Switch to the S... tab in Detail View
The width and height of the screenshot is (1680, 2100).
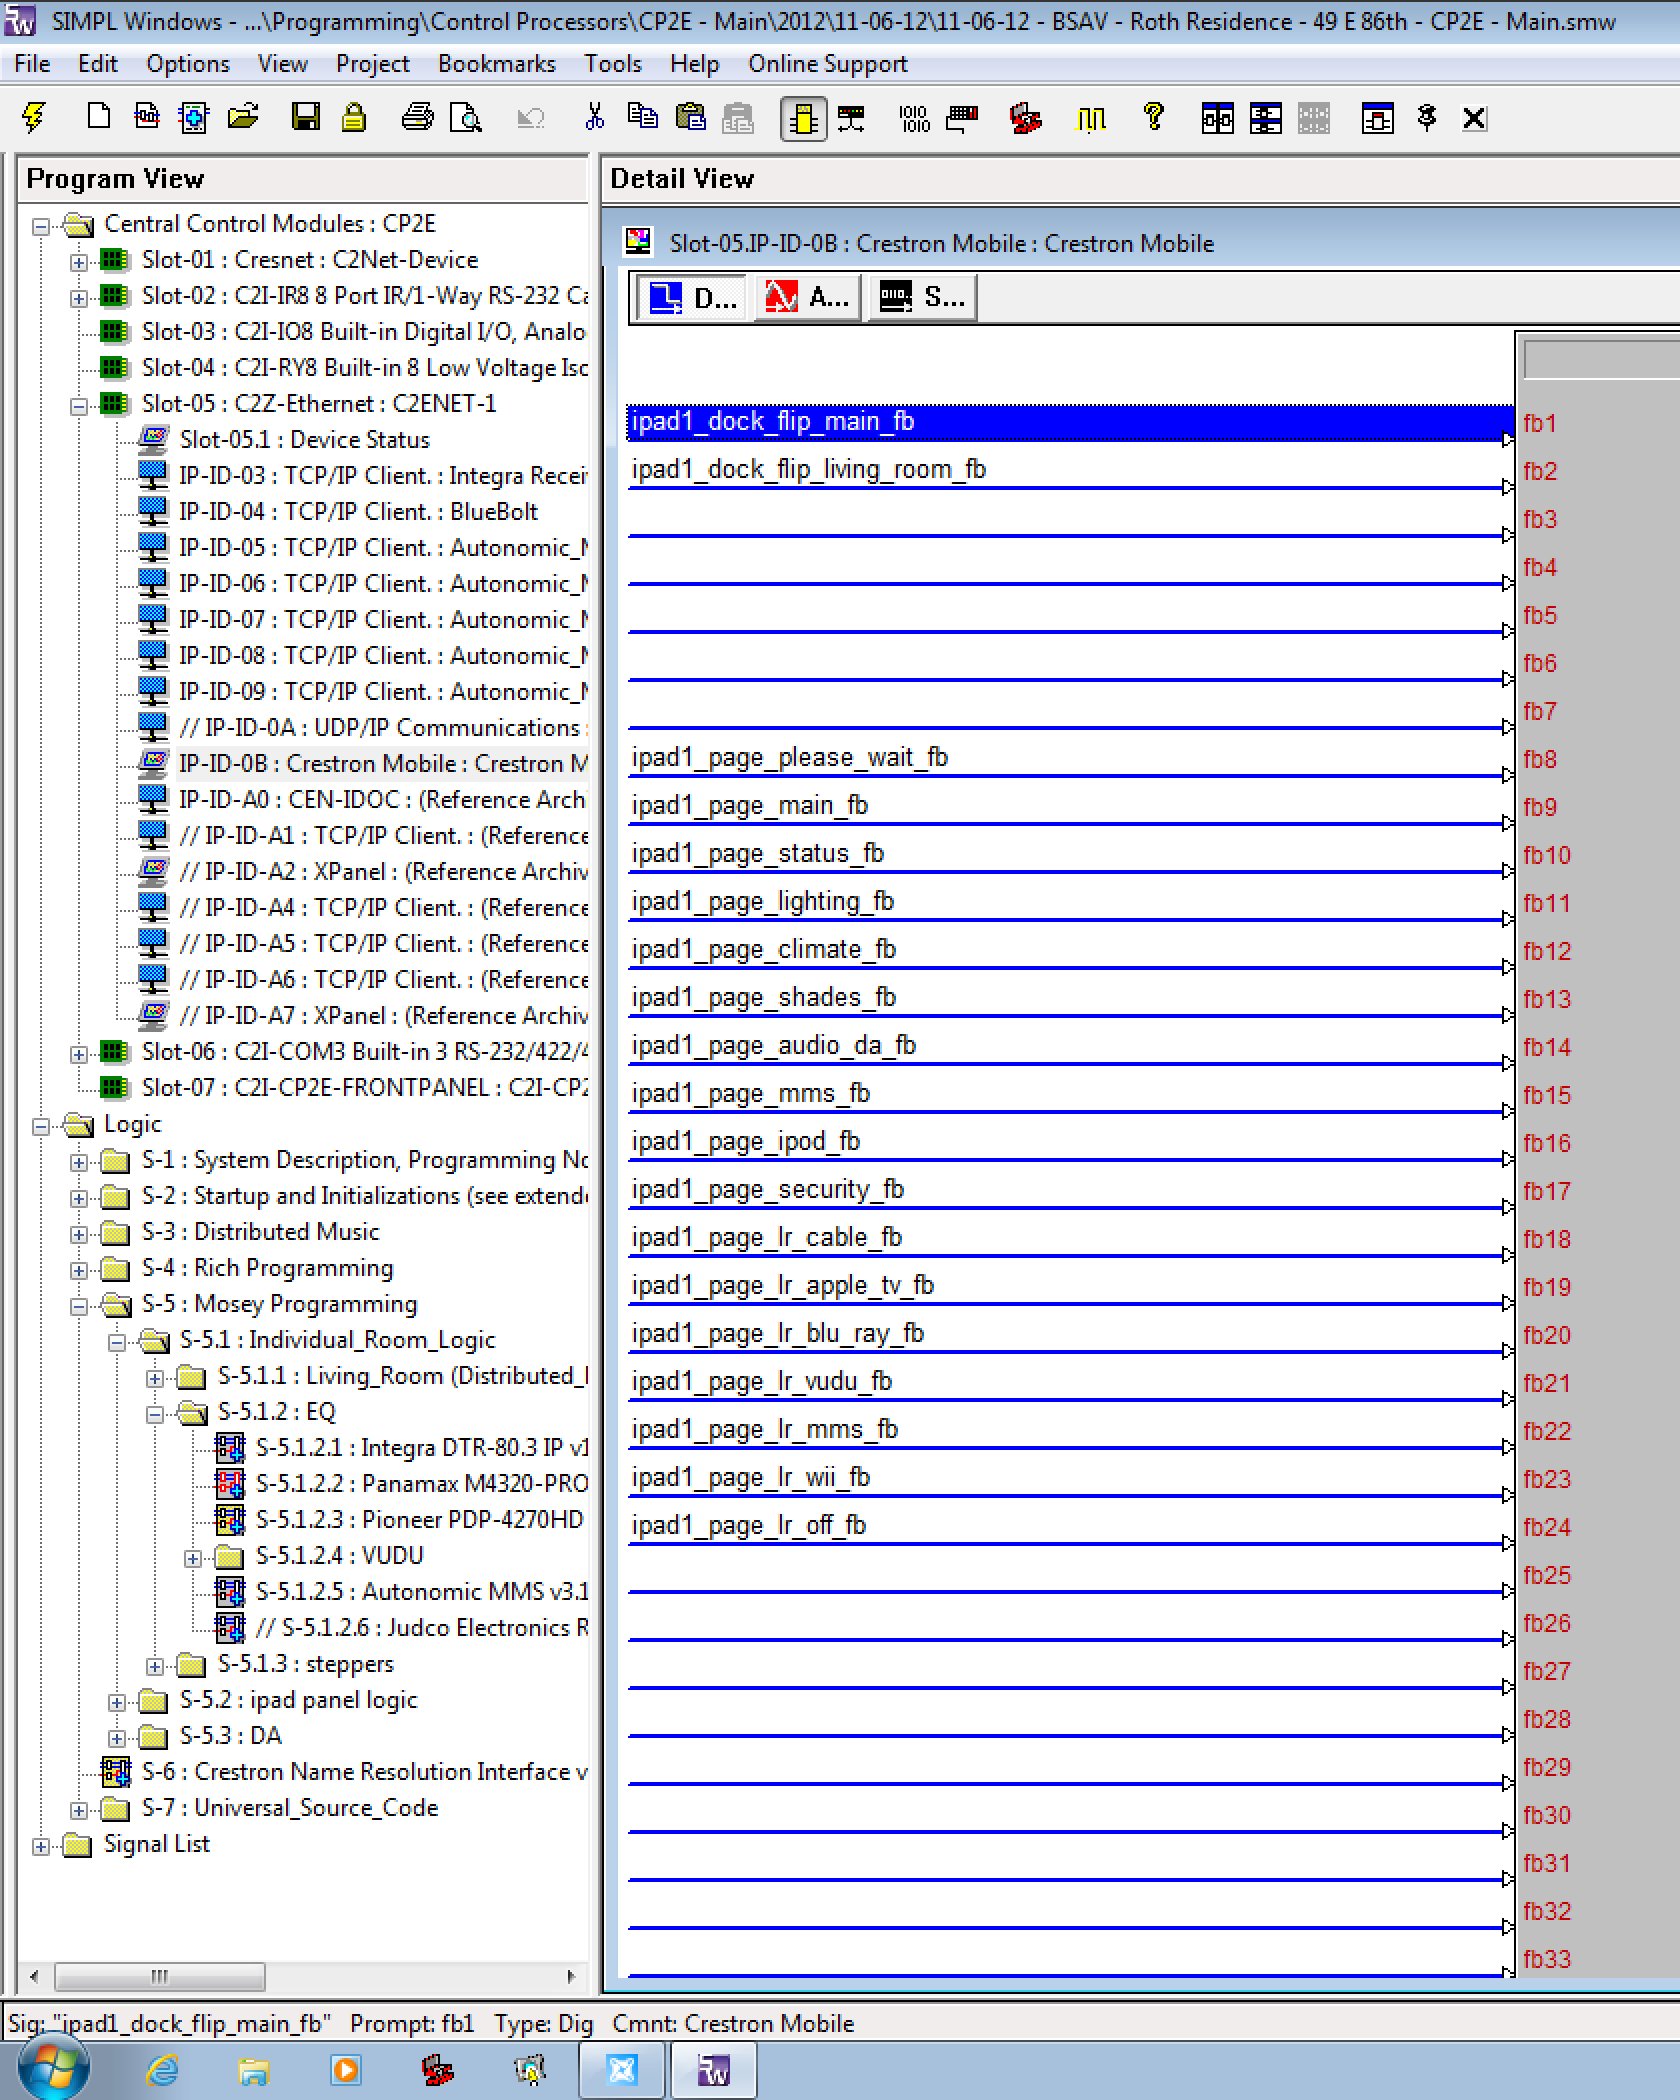pos(921,297)
